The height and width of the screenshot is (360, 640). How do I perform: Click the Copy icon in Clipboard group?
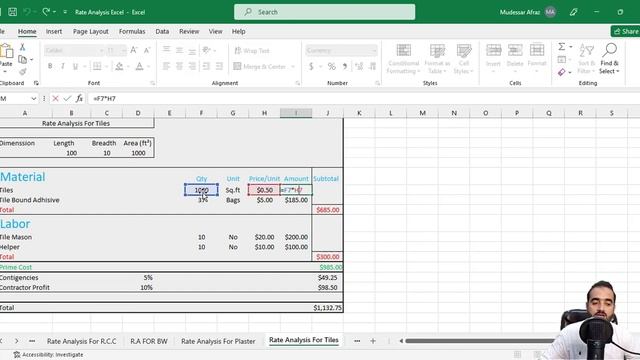point(23,60)
